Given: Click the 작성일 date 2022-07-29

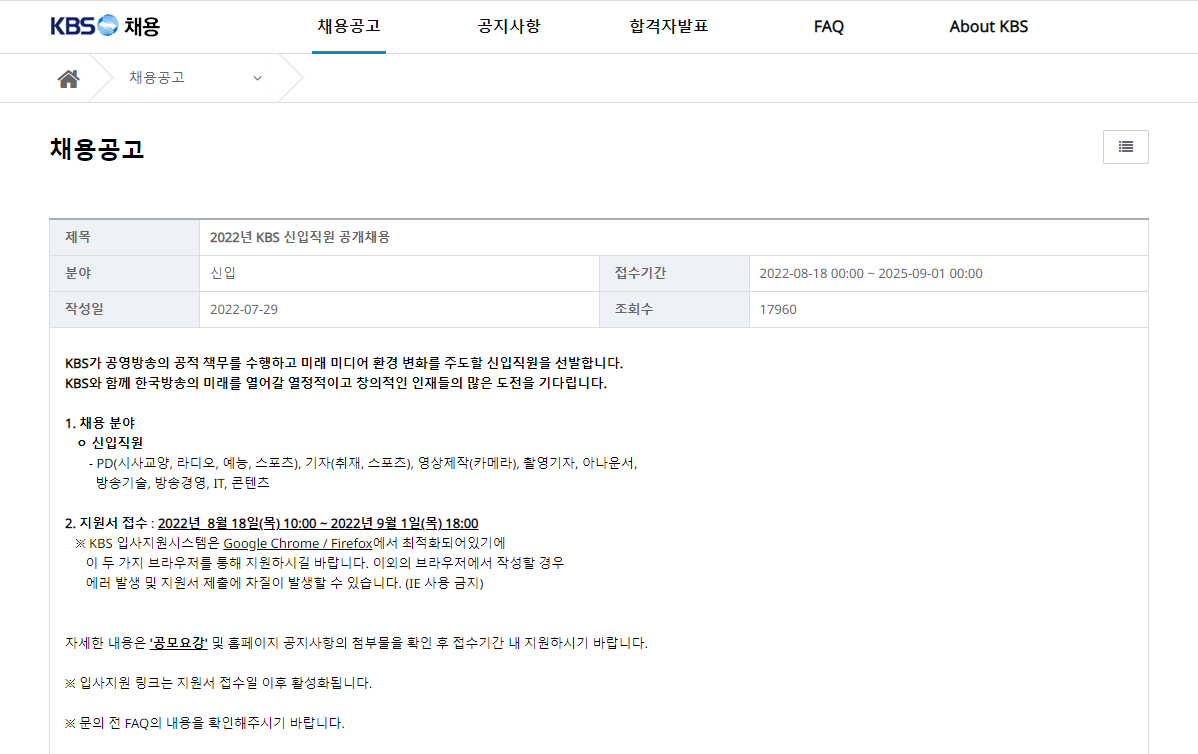Looking at the screenshot, I should pos(243,310).
